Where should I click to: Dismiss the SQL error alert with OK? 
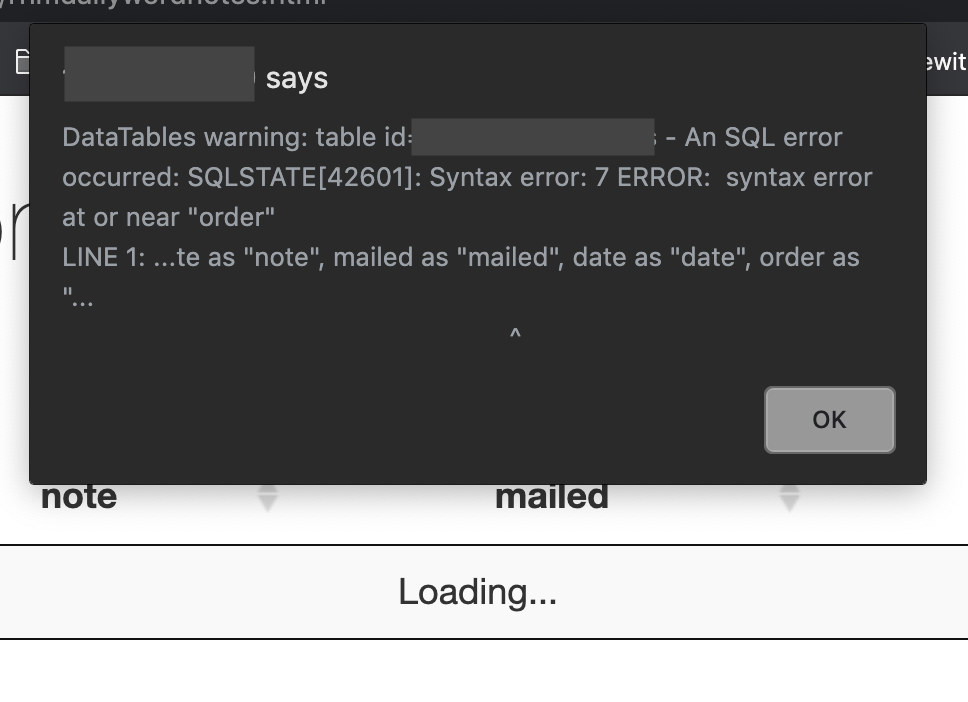pyautogui.click(x=829, y=419)
